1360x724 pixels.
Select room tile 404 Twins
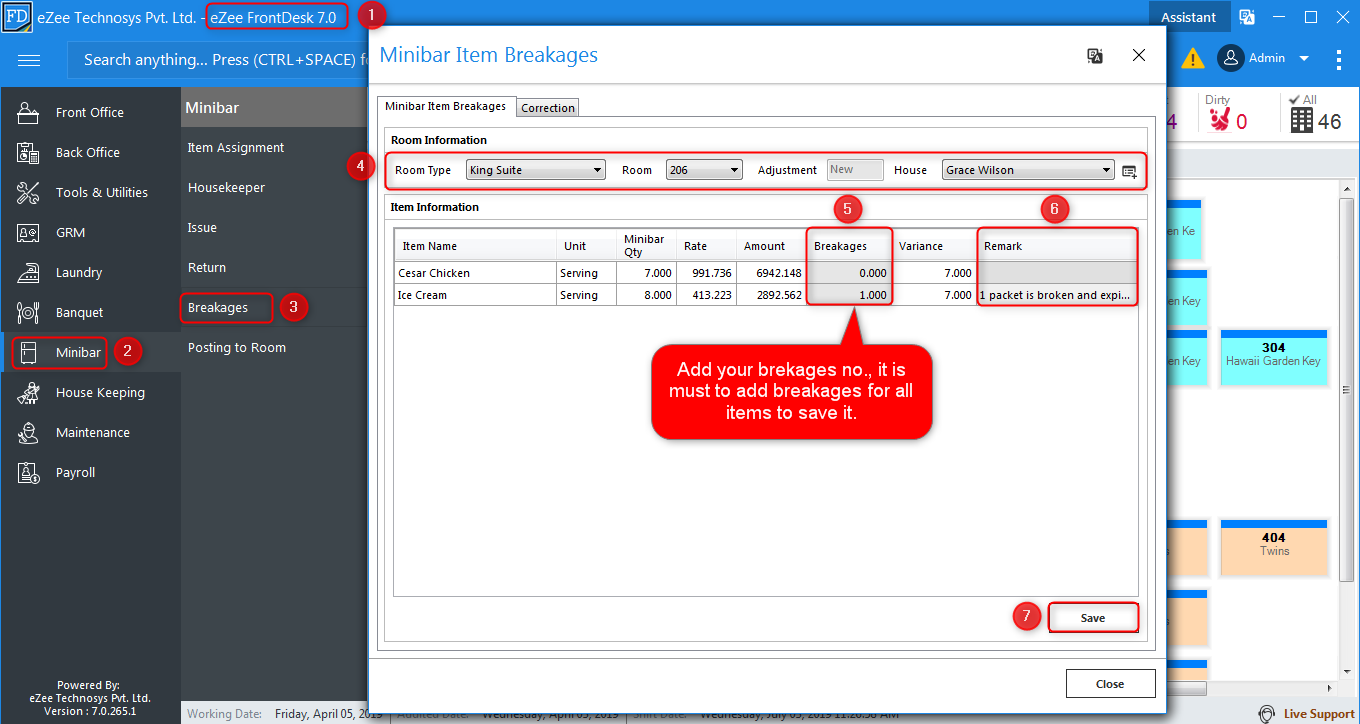point(1273,550)
